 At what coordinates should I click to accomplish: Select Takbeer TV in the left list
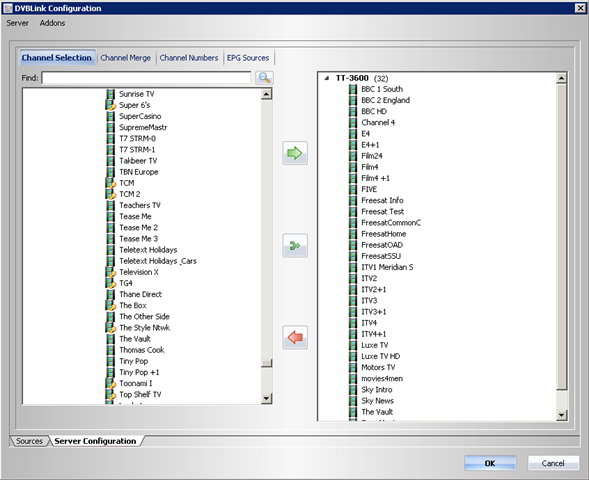coord(138,161)
